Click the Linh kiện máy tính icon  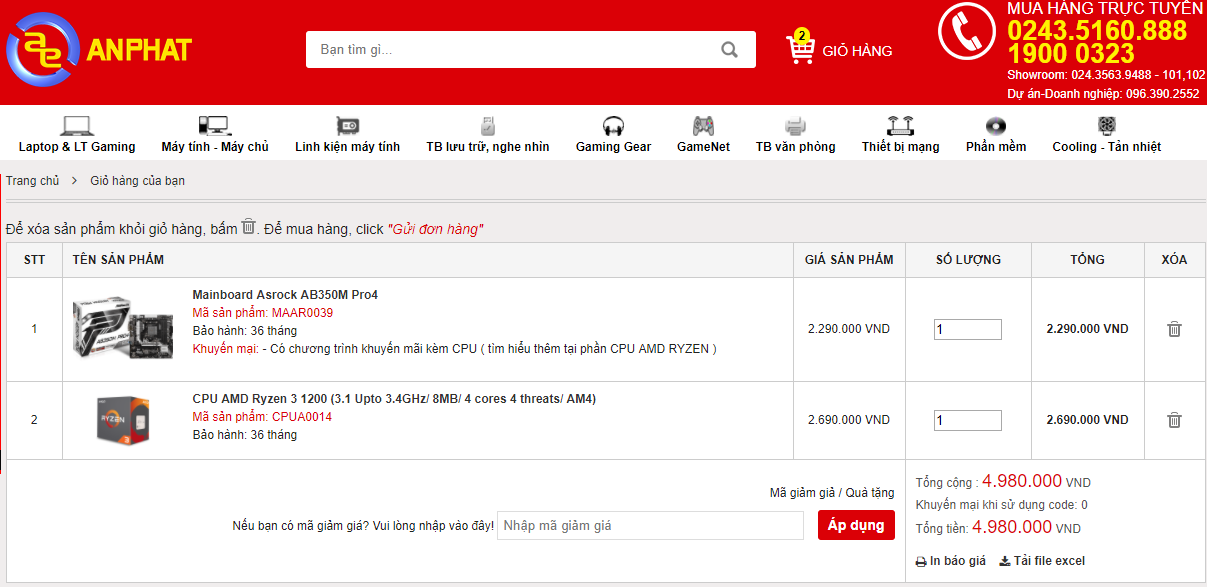coord(347,126)
